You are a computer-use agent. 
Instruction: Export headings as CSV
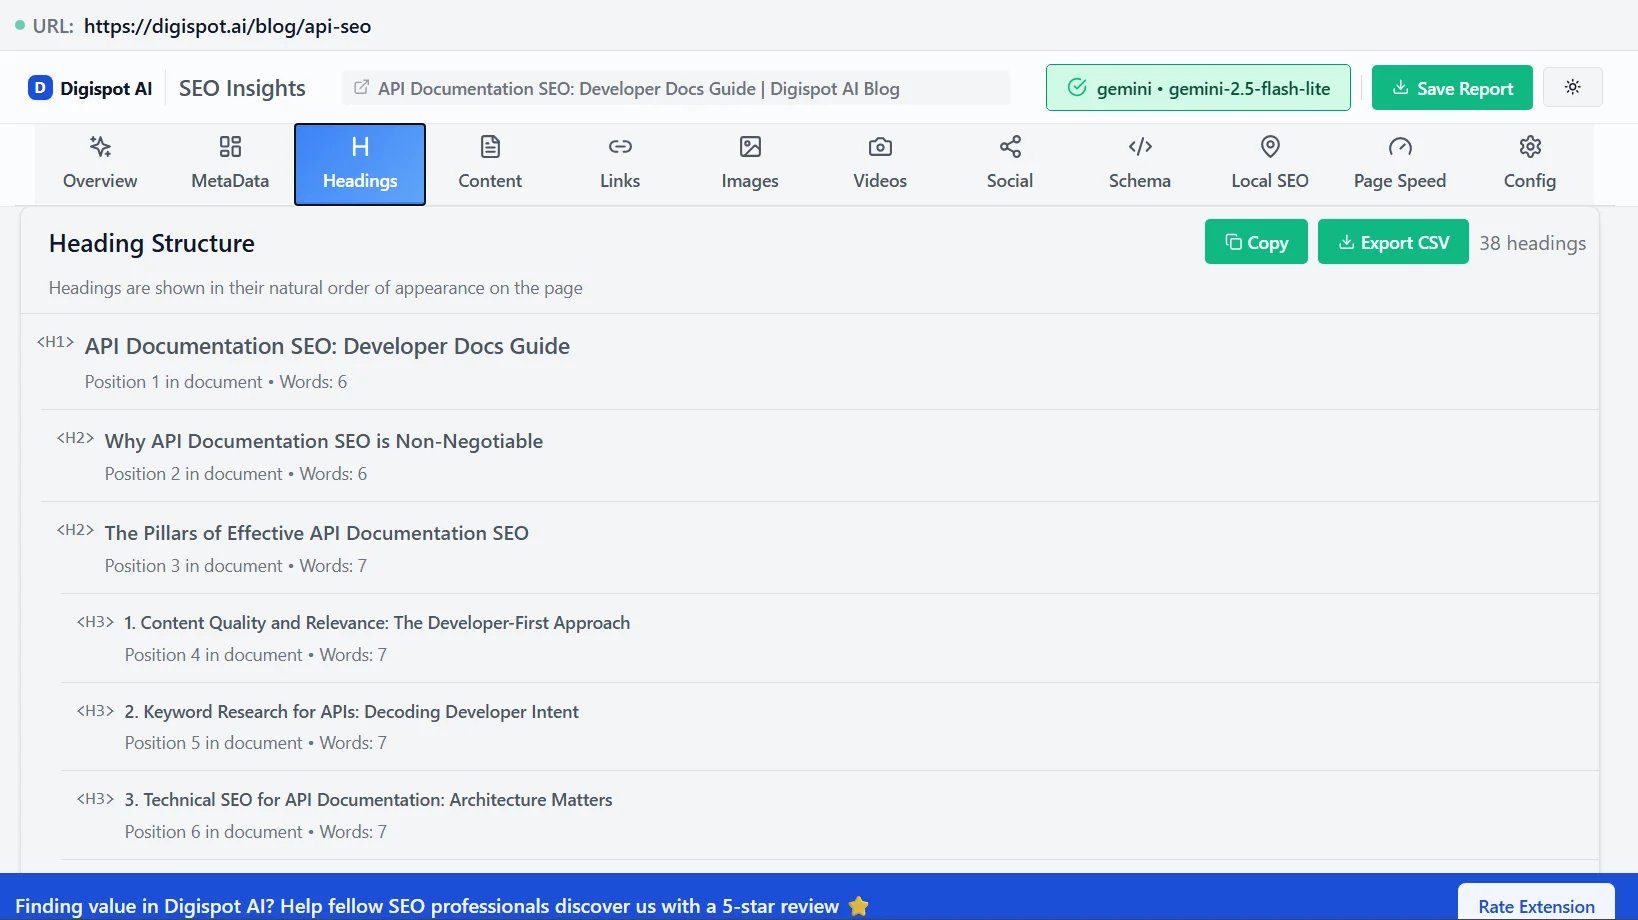1392,241
